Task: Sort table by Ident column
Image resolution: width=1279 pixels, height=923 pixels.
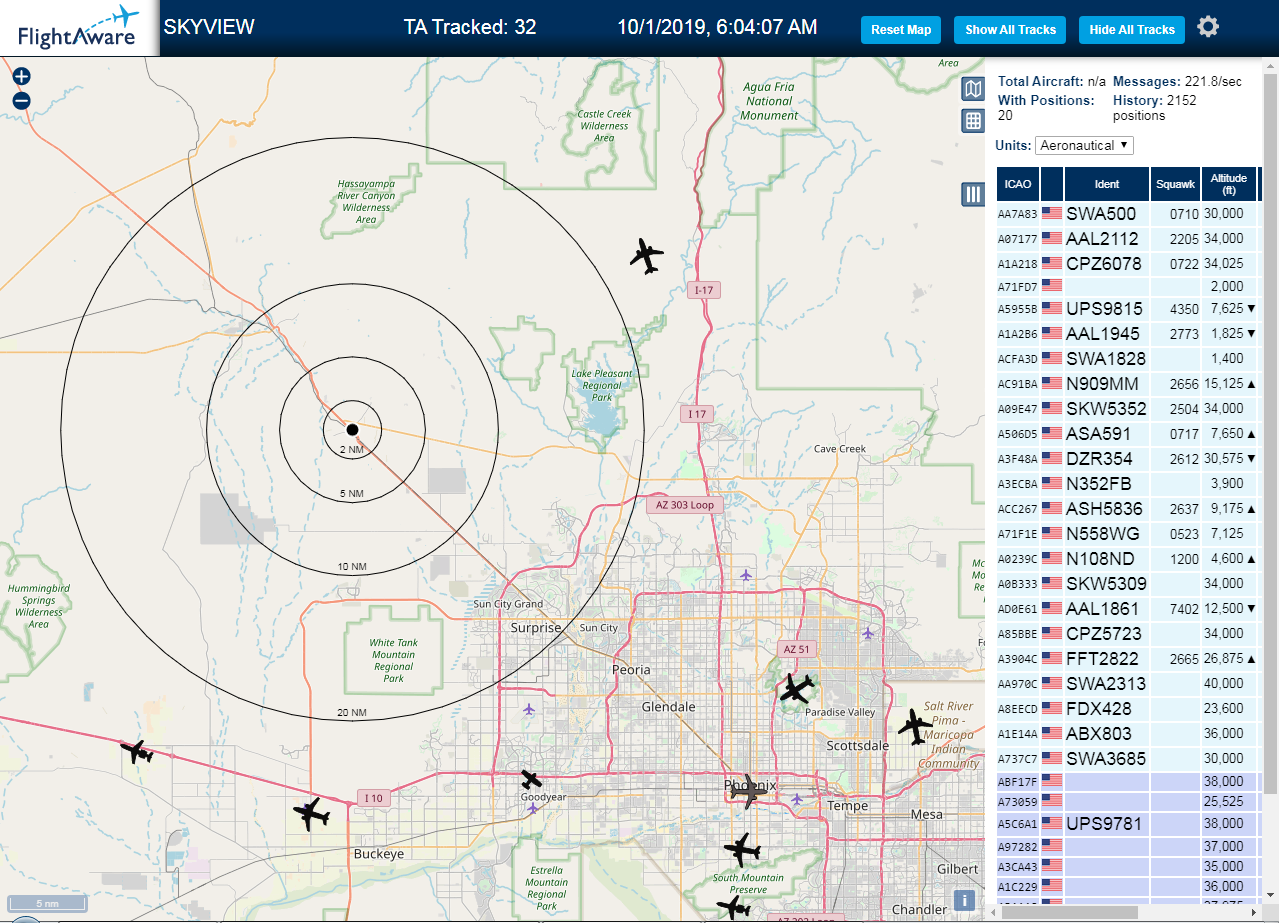Action: (1107, 184)
